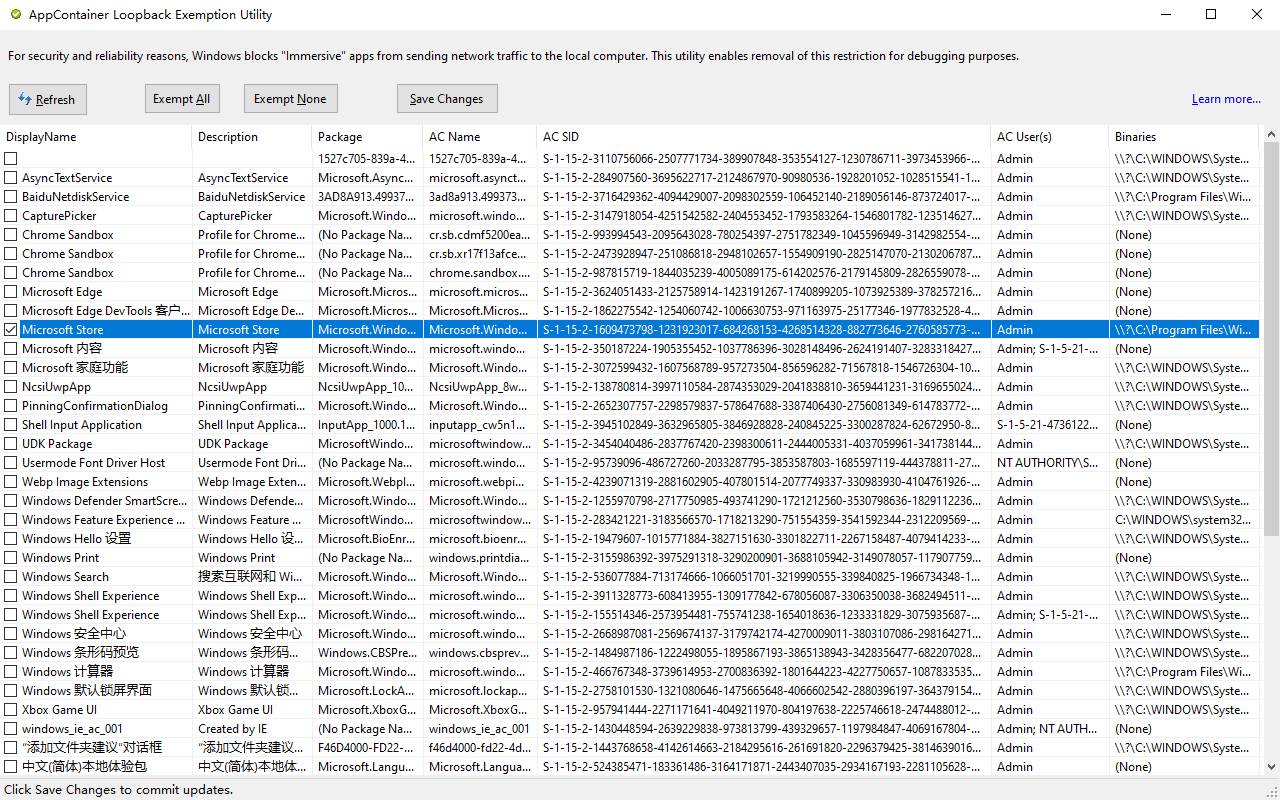Sort by Package column header

(x=367, y=137)
